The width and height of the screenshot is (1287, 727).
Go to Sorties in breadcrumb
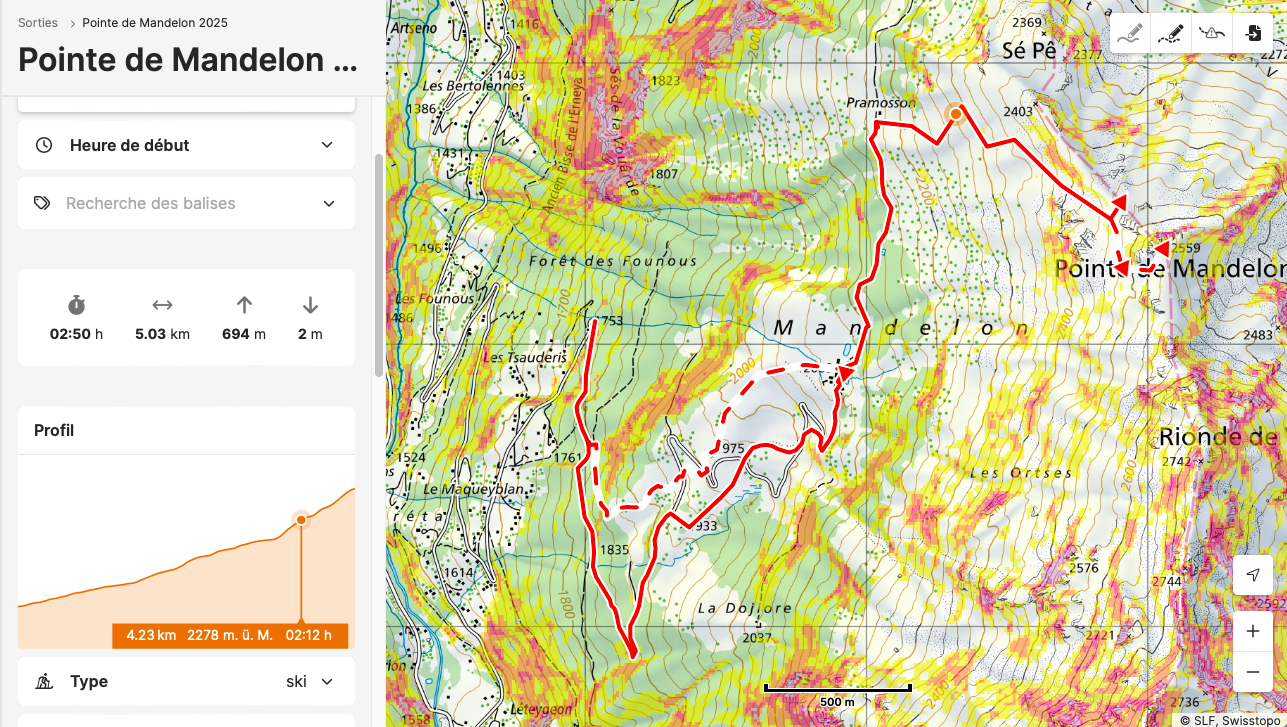click(x=38, y=22)
